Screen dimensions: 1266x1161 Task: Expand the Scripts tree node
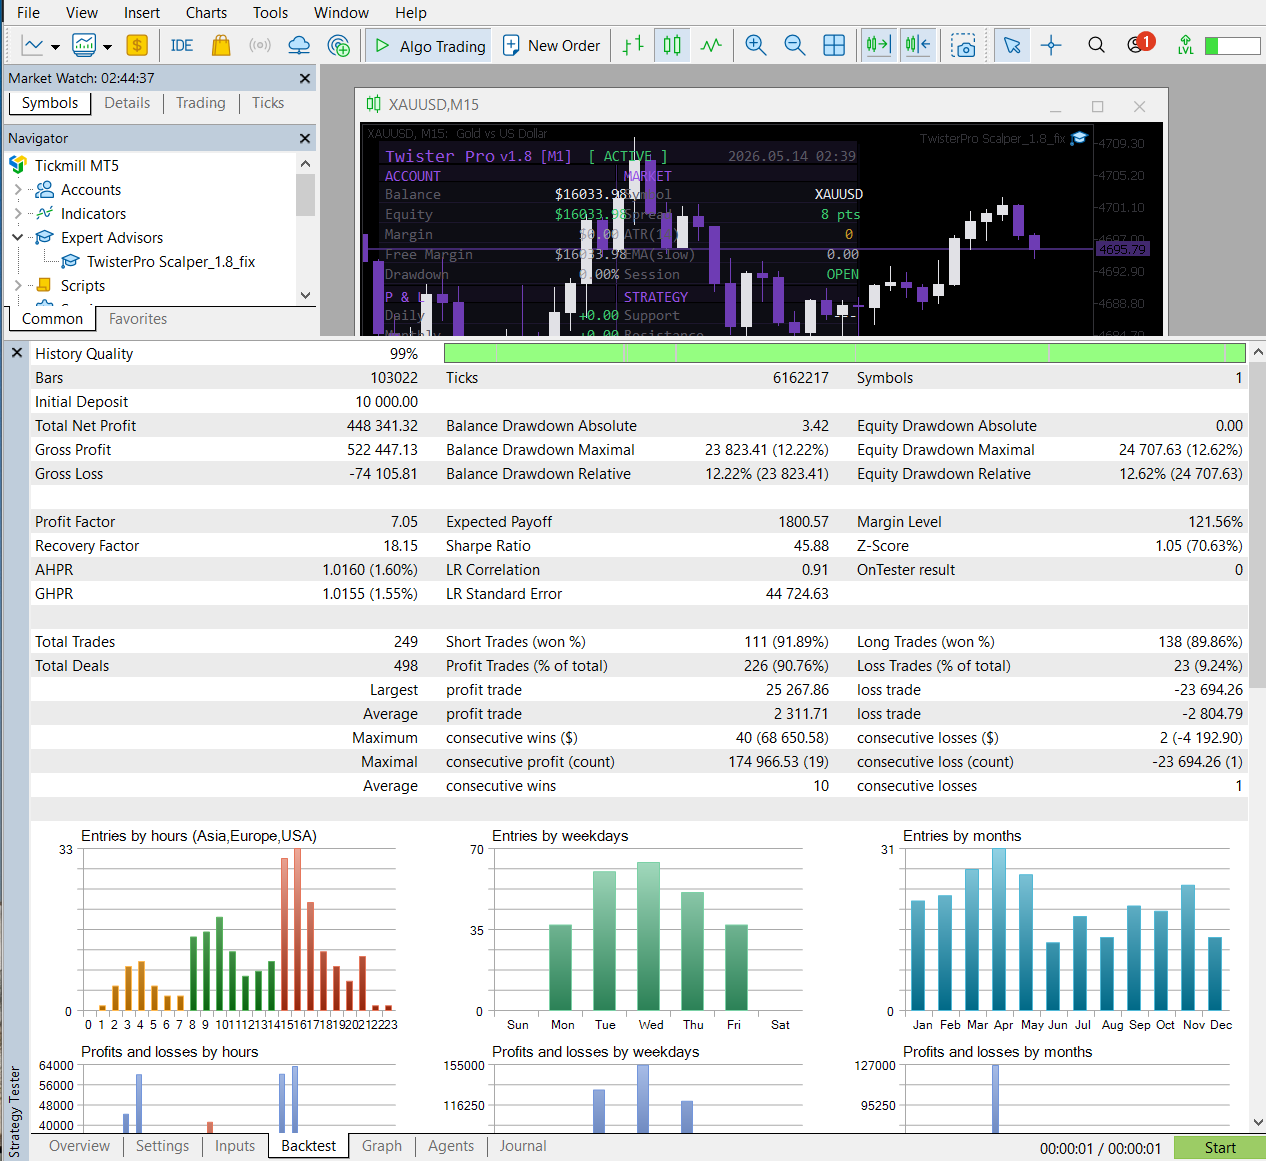point(18,286)
